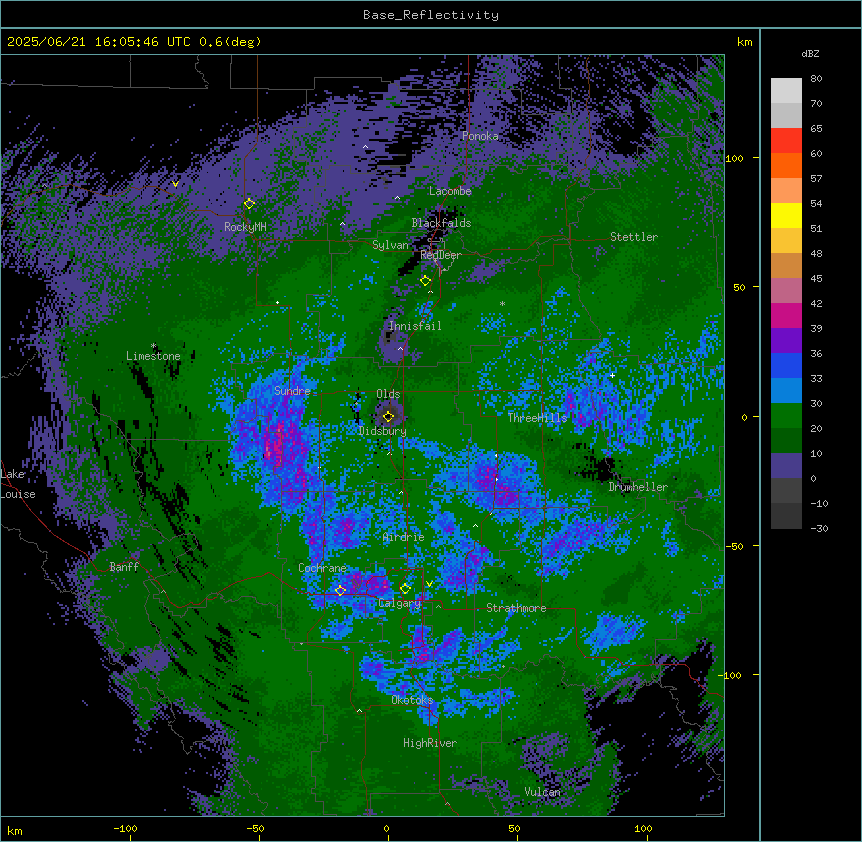Screen dimensions: 862x842
Task: Click the ThreeHills label
Action: click(537, 418)
